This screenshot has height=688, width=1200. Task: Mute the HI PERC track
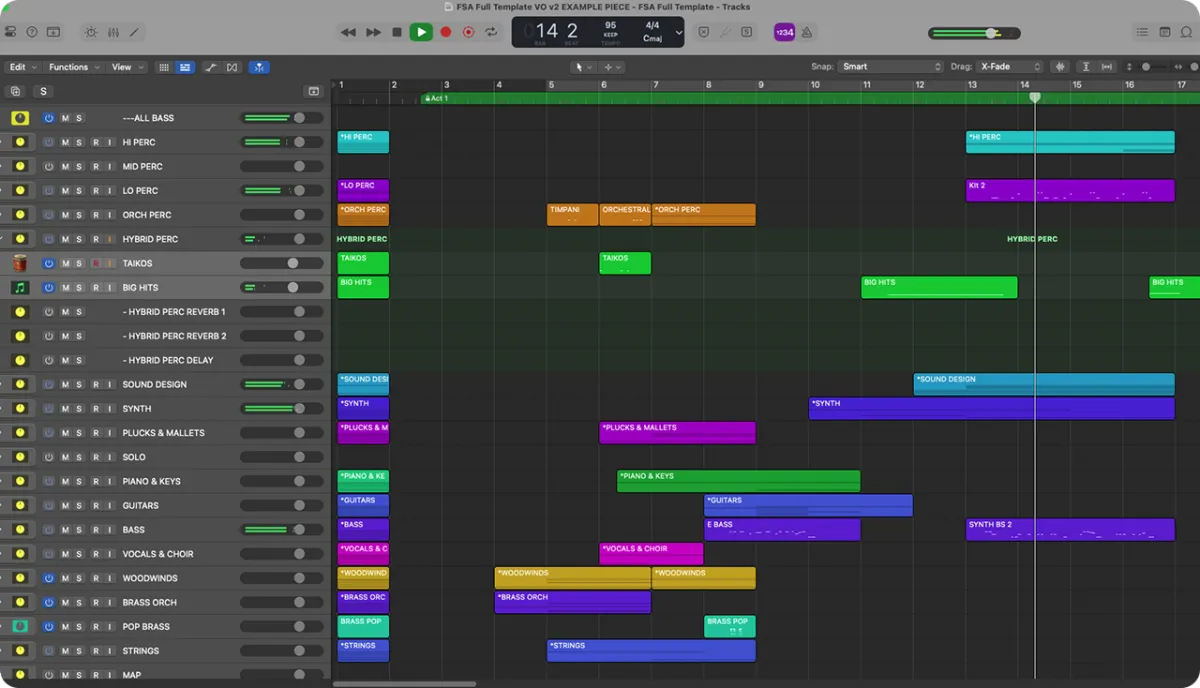[65, 142]
